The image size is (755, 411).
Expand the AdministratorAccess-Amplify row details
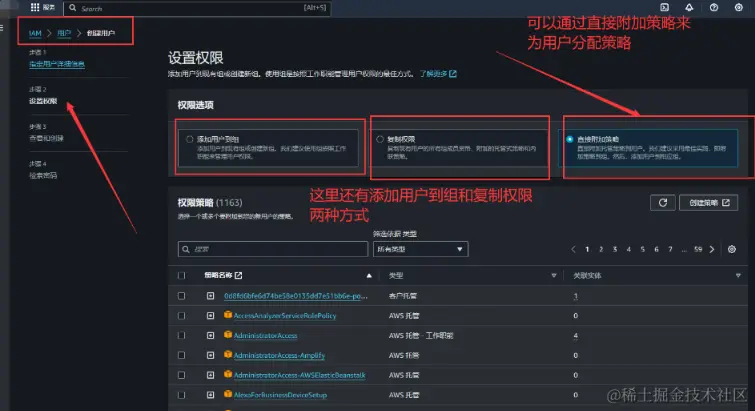click(210, 355)
